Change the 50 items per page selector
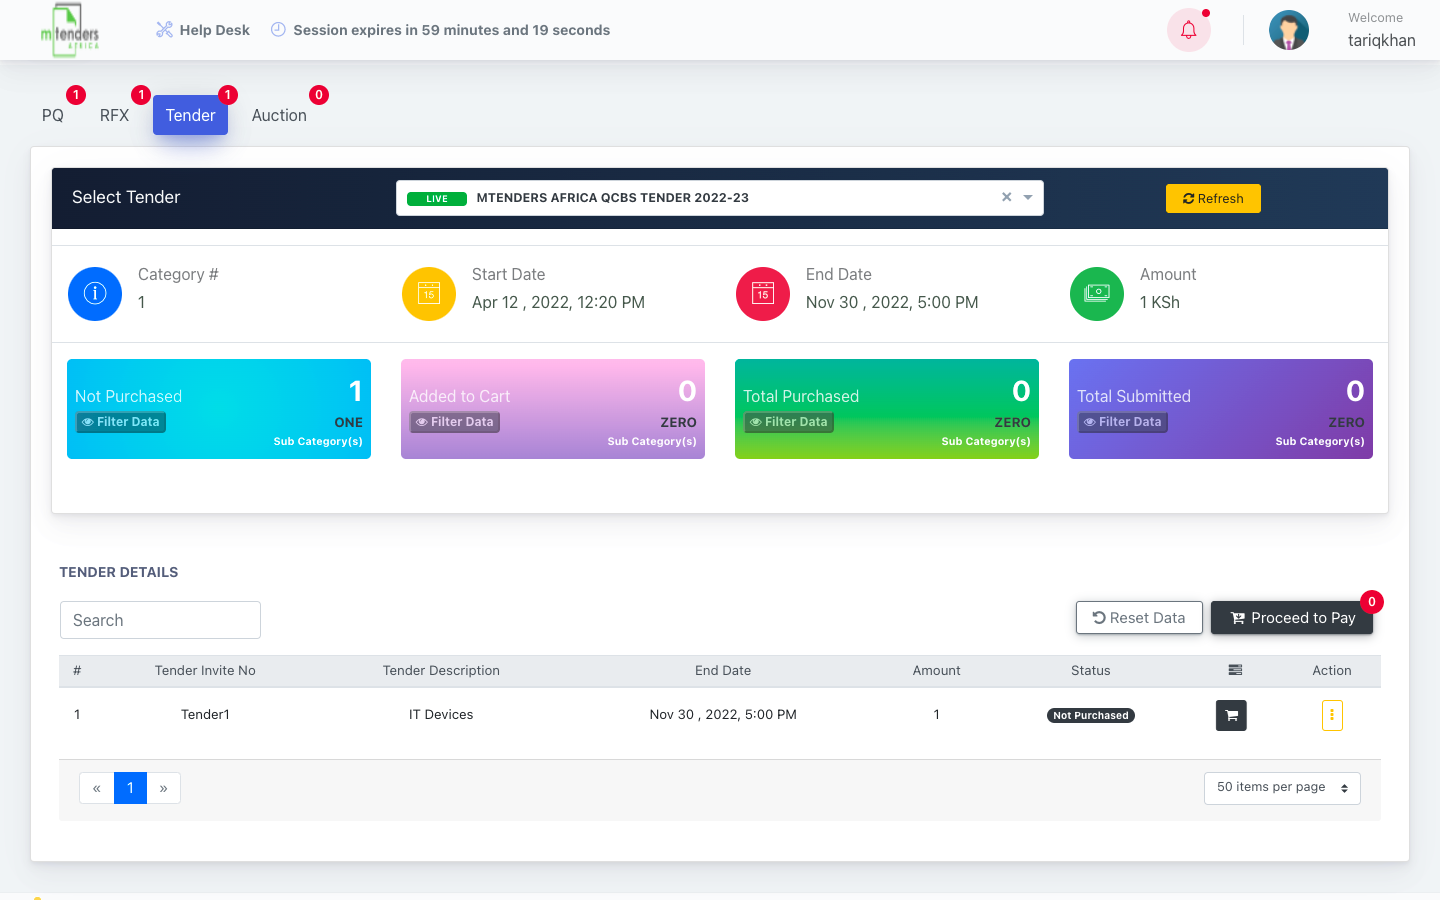 1282,788
